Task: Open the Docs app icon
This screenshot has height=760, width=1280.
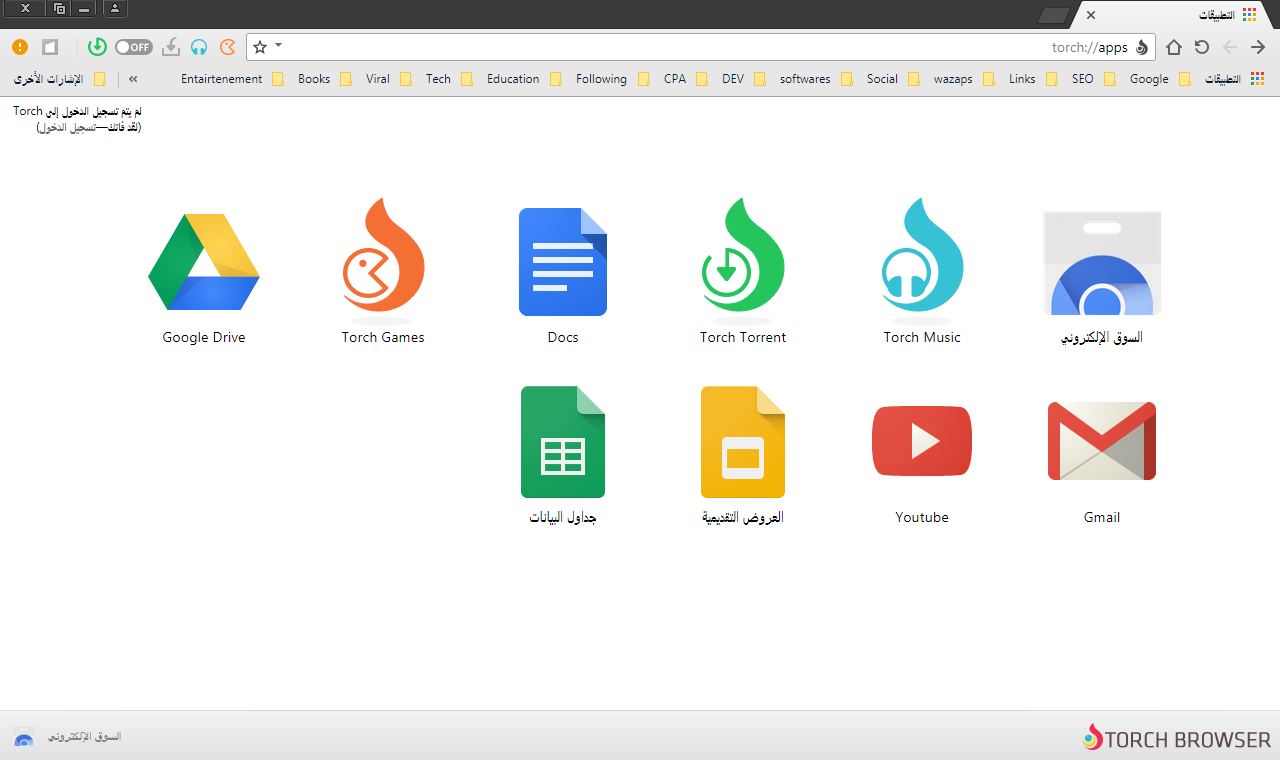Action: coord(563,262)
